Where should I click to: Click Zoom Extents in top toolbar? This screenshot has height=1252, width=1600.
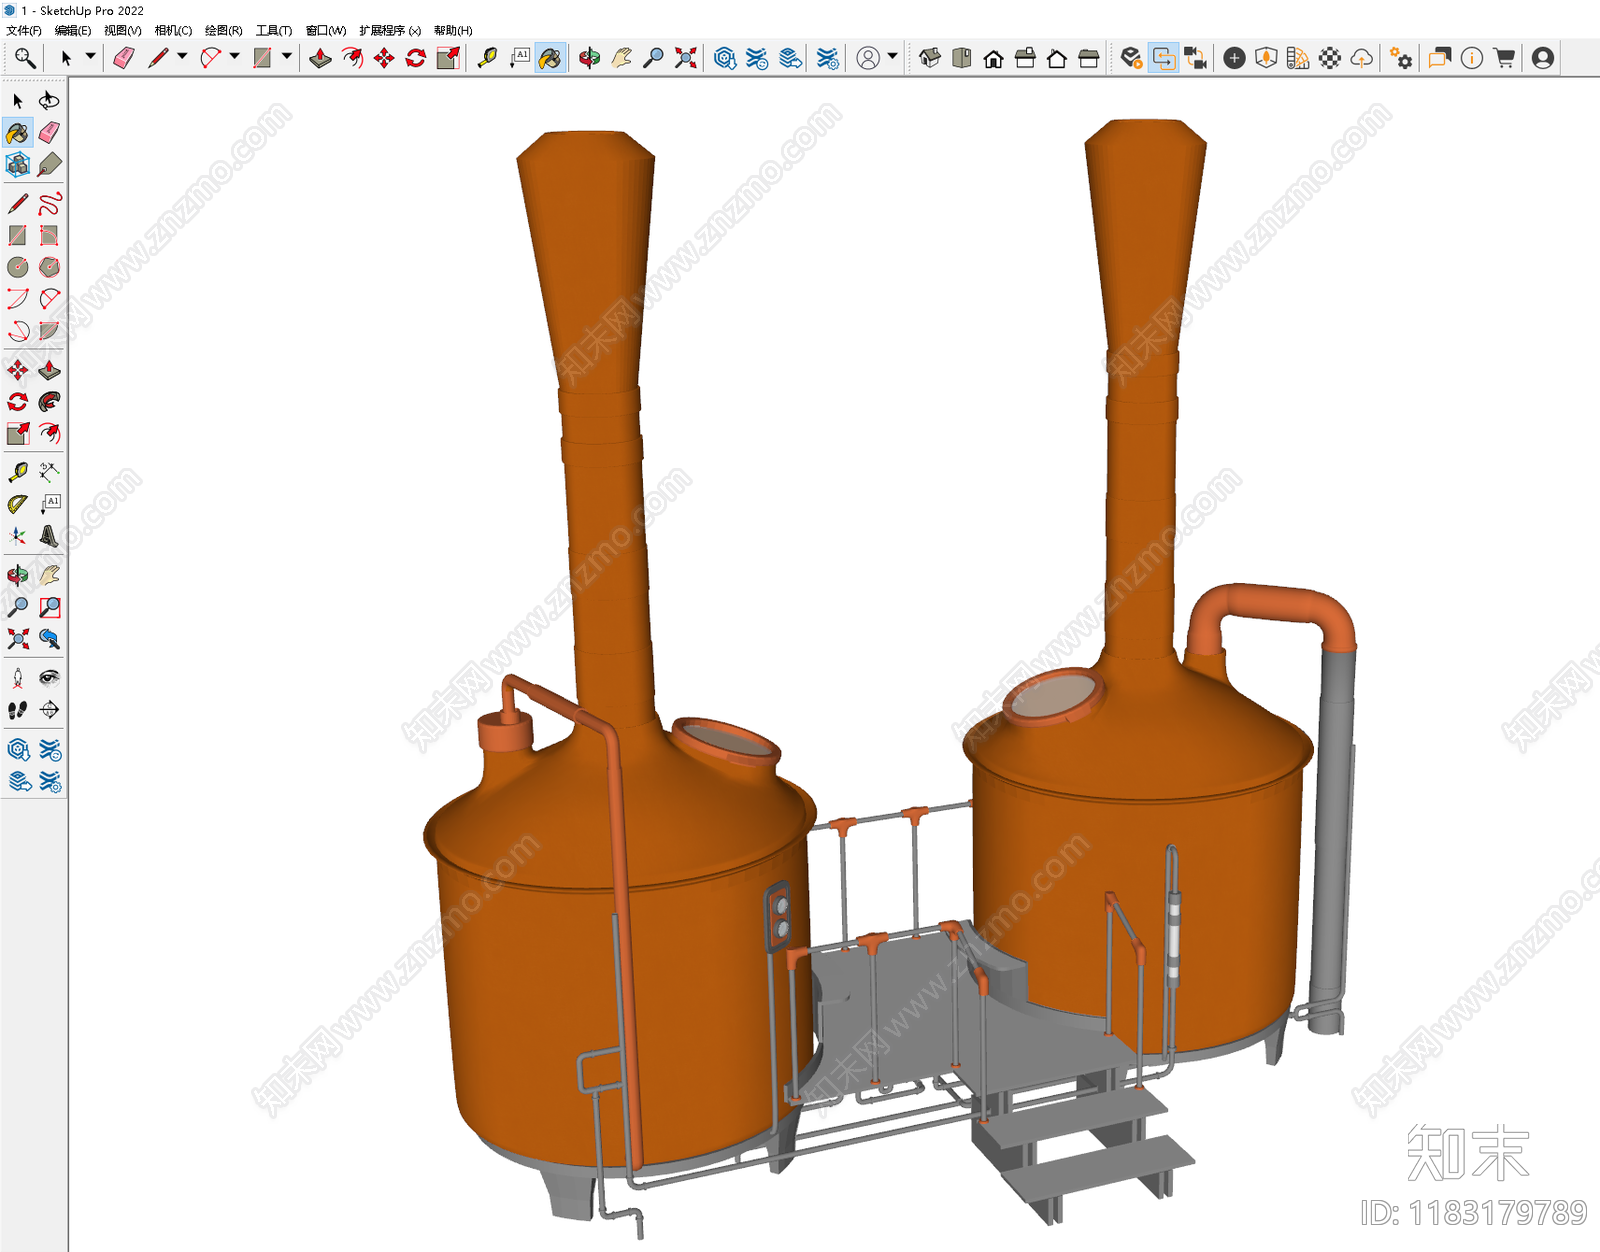(686, 58)
